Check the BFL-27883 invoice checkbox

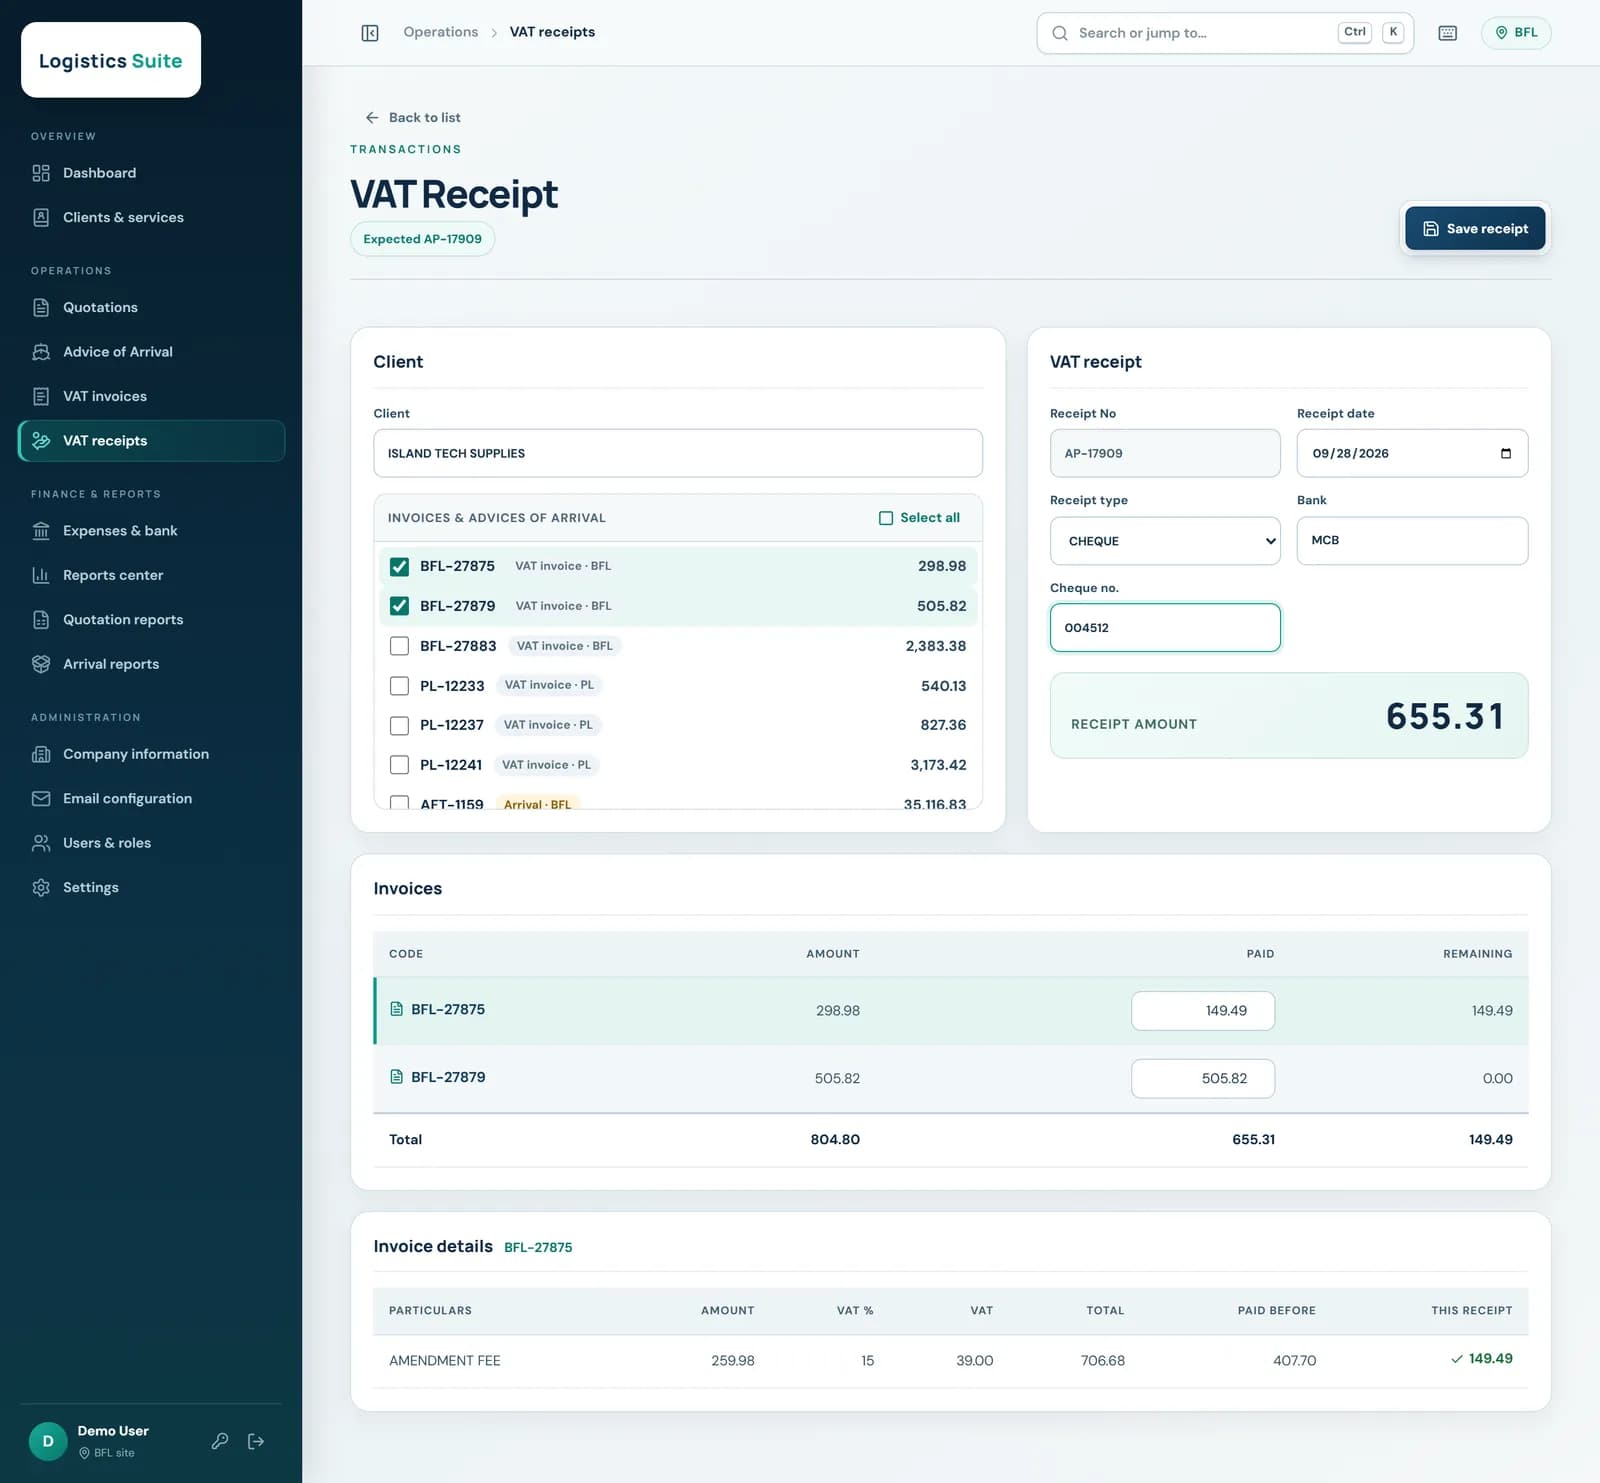click(399, 646)
